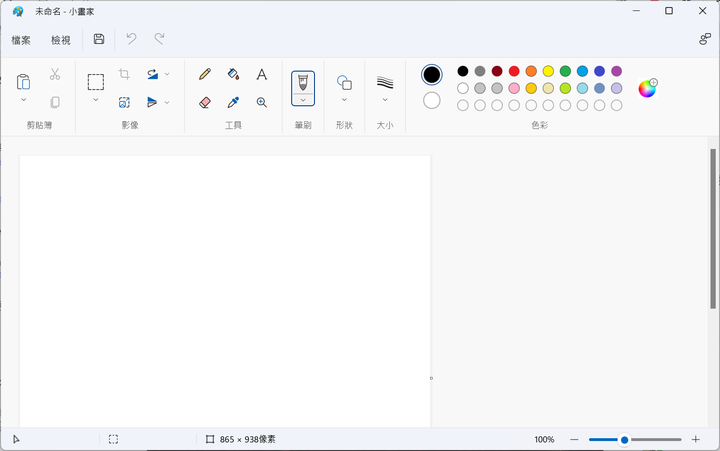This screenshot has width=720, height=451.
Task: Click the zoom out minus button
Action: pos(574,440)
